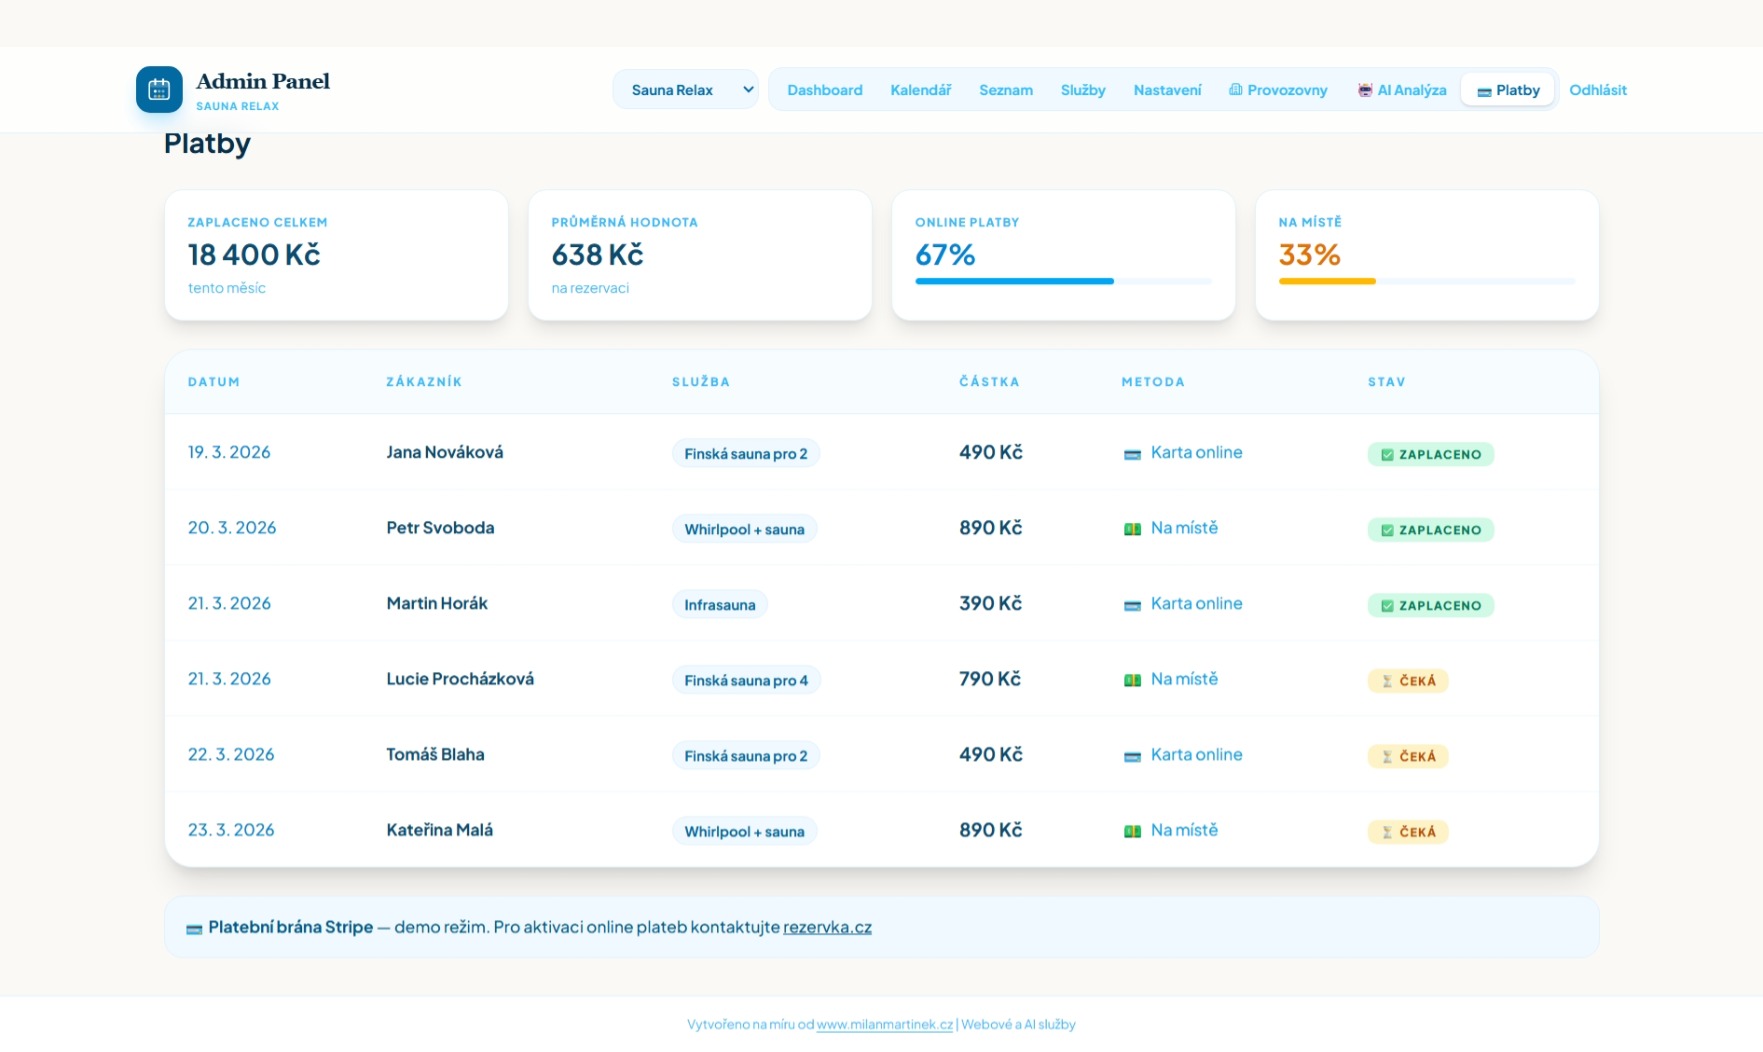The image size is (1763, 1052).
Task: Click the cash icon in Petr Svoboda's row
Action: (1132, 529)
